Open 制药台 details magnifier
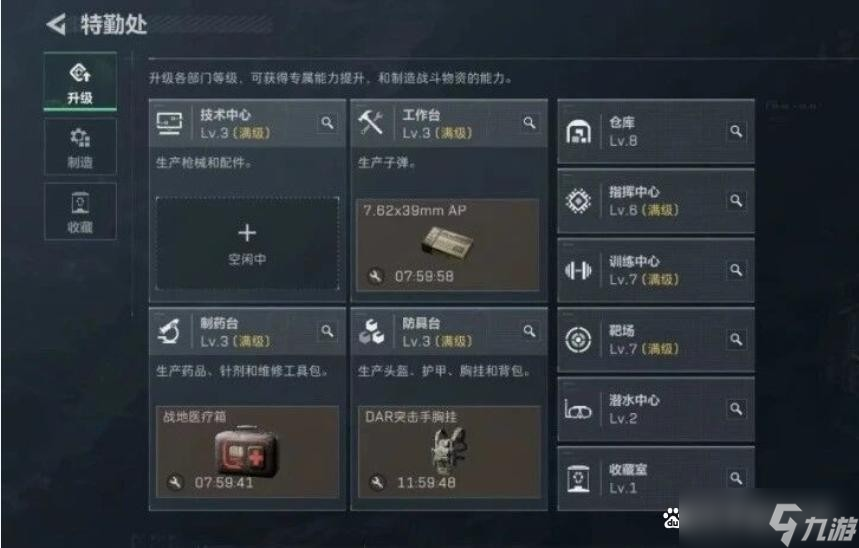Image resolution: width=859 pixels, height=548 pixels. (x=327, y=331)
